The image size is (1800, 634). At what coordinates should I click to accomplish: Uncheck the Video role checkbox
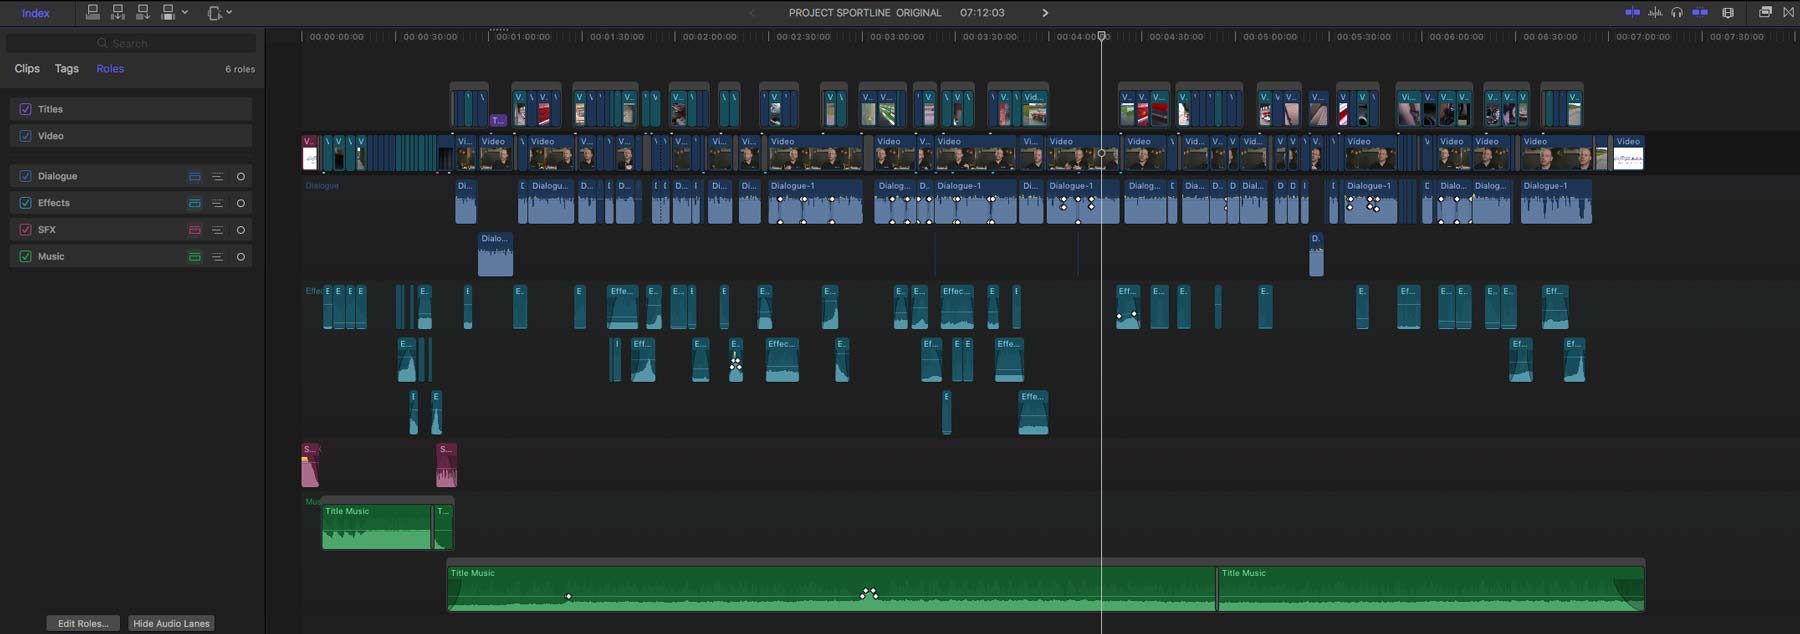25,136
